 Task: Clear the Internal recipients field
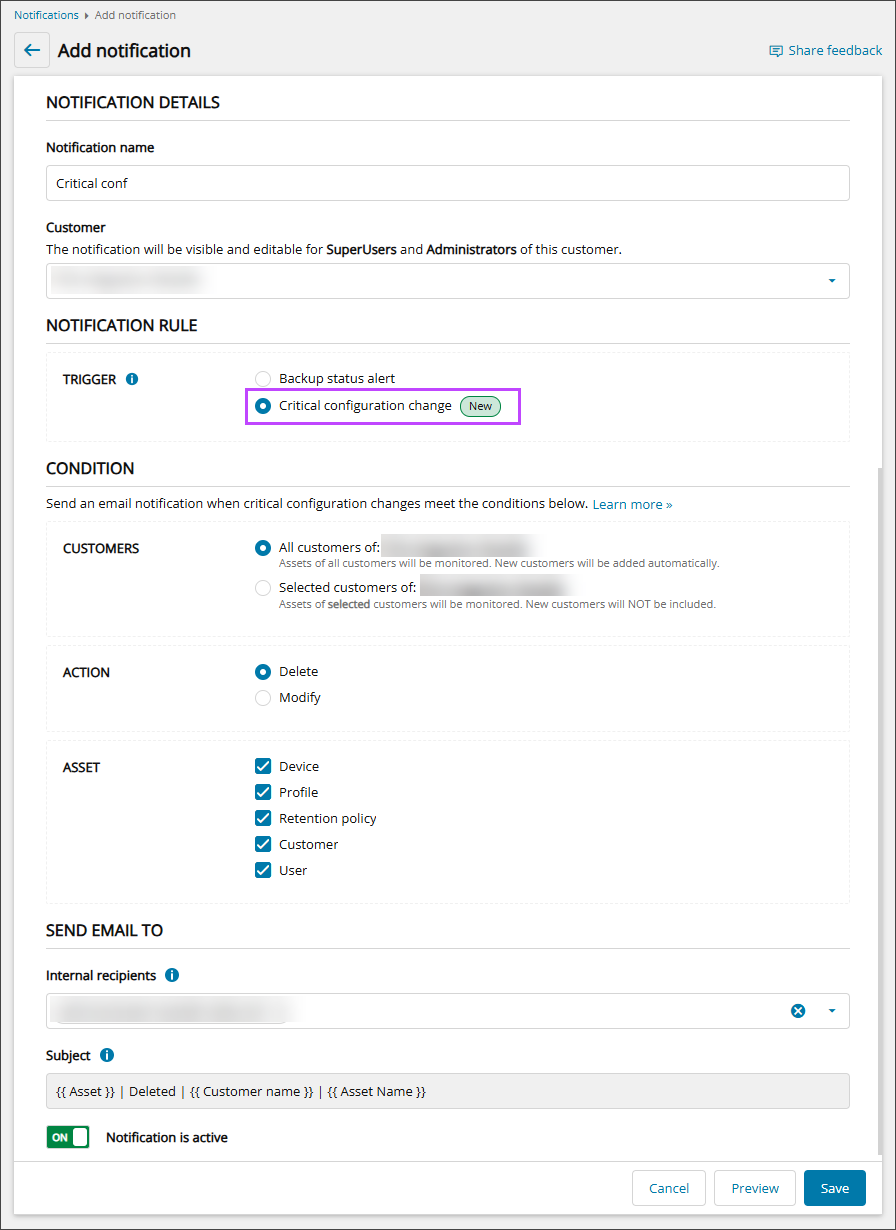(x=798, y=1011)
